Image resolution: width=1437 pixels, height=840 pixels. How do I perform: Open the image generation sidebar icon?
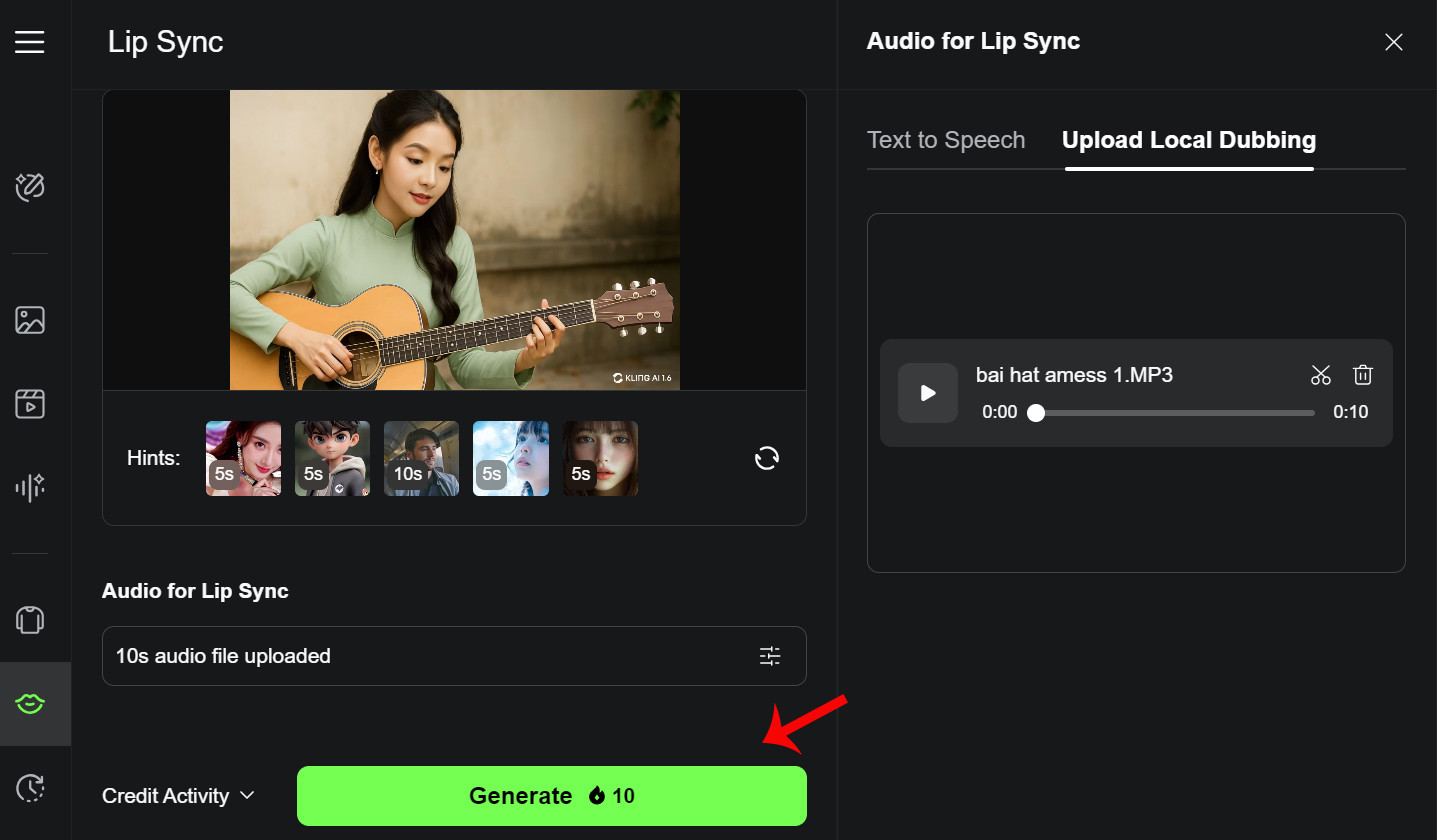click(x=30, y=320)
